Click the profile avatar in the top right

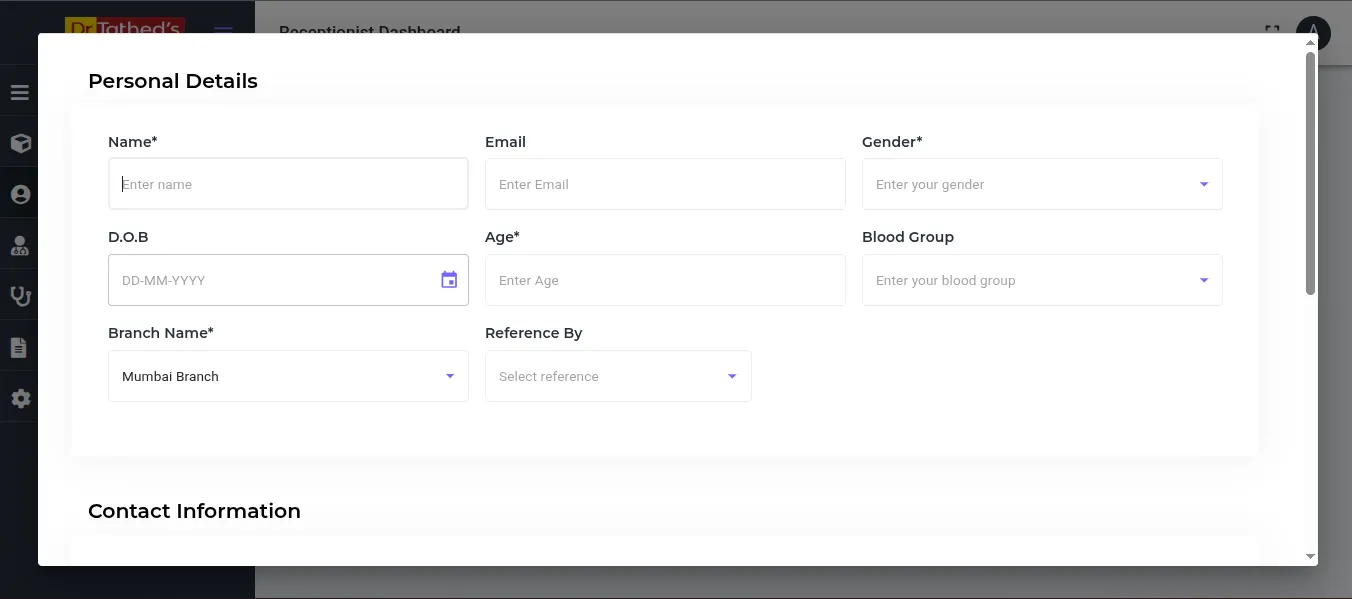(x=1313, y=33)
